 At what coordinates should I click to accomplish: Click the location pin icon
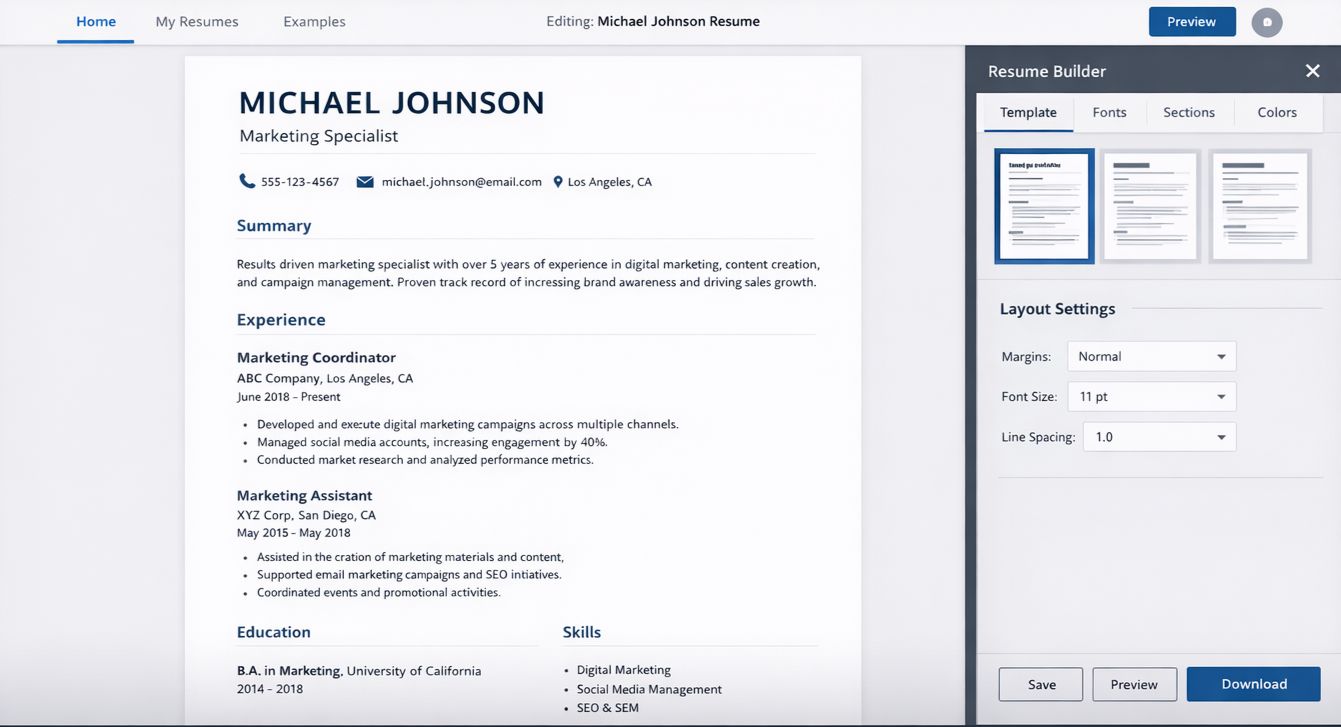coord(558,182)
